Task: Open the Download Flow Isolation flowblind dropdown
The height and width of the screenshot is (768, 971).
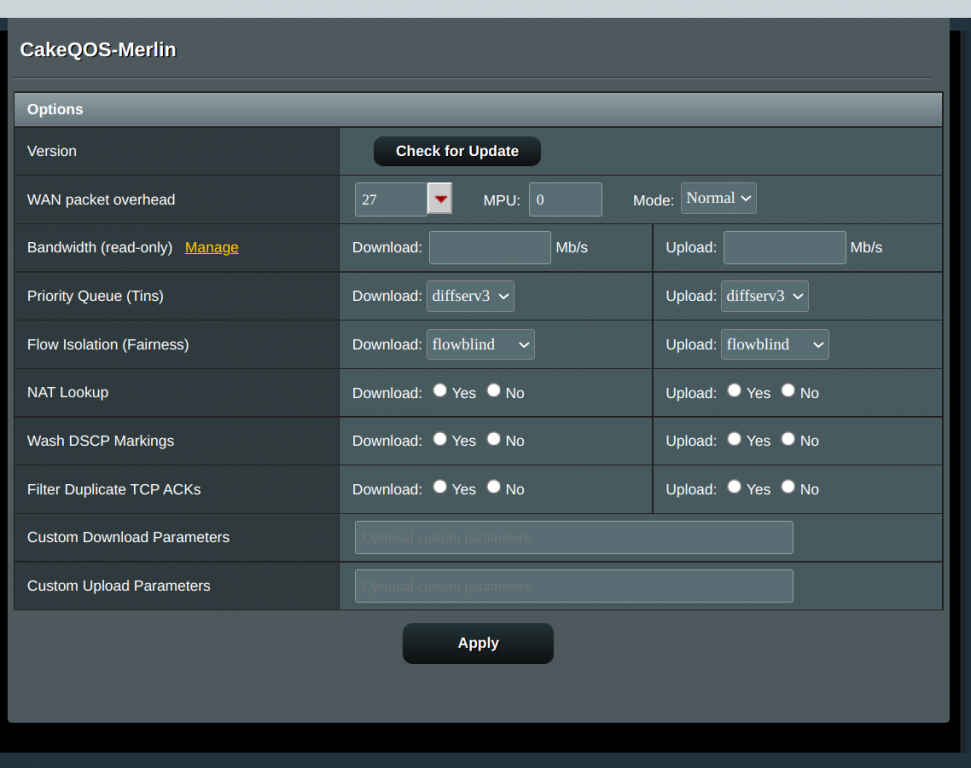Action: click(481, 344)
